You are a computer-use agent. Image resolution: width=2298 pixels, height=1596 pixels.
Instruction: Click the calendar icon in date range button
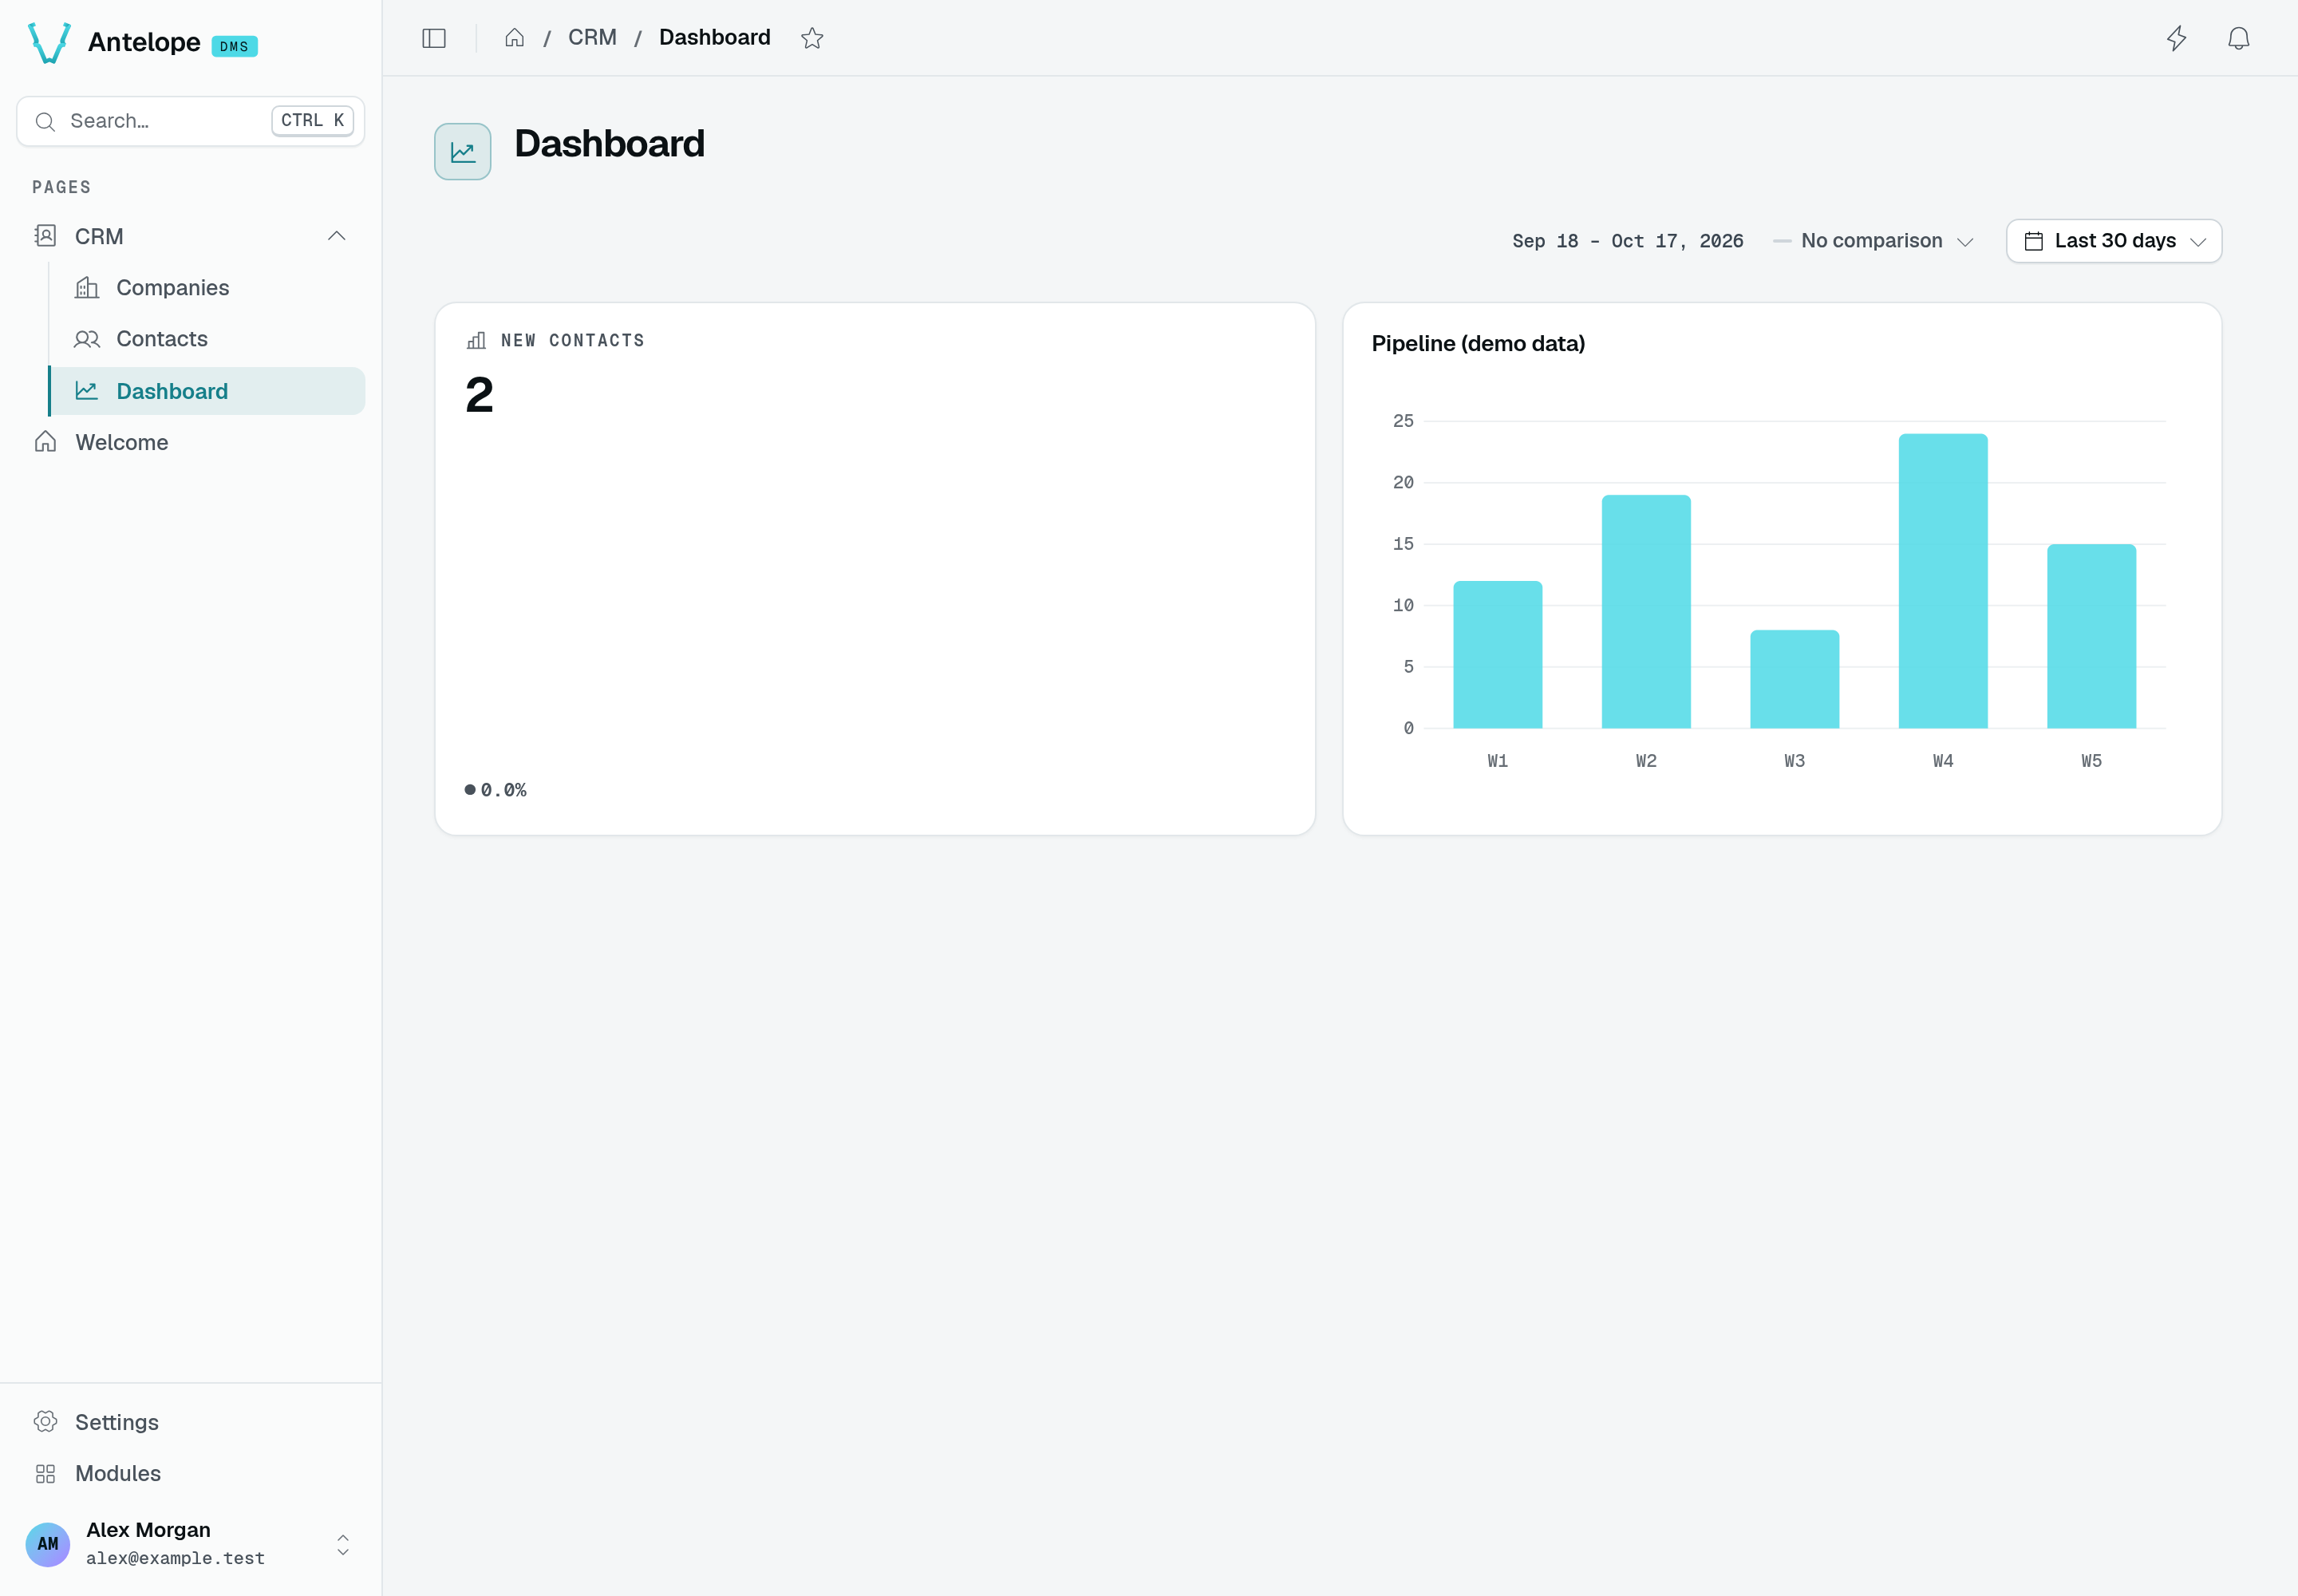(x=2033, y=241)
